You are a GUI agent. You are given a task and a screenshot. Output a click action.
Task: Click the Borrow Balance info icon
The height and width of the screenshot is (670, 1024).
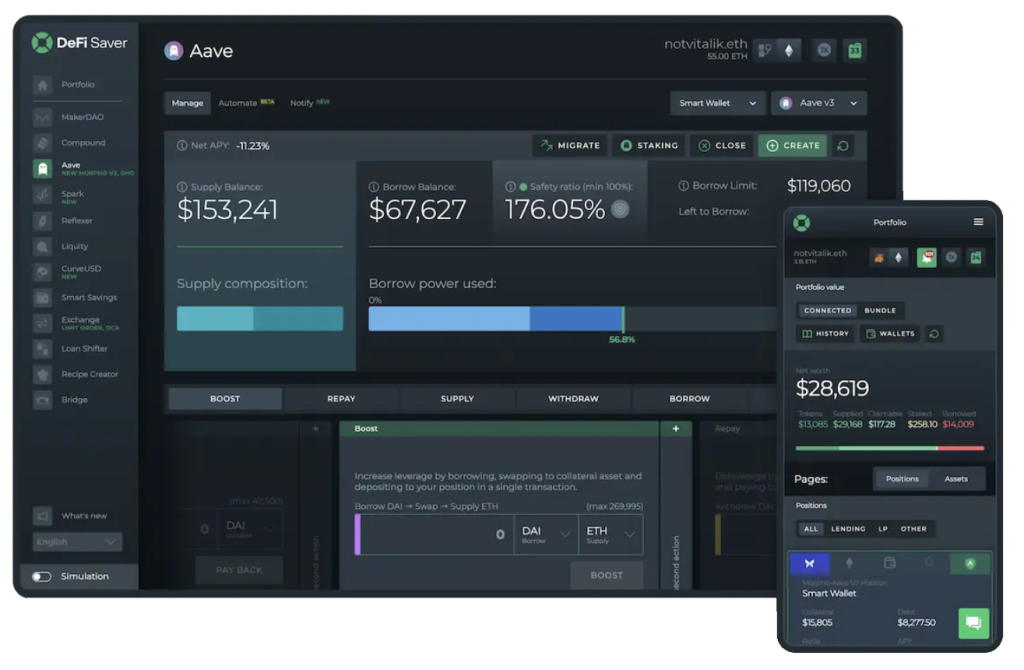click(x=374, y=187)
